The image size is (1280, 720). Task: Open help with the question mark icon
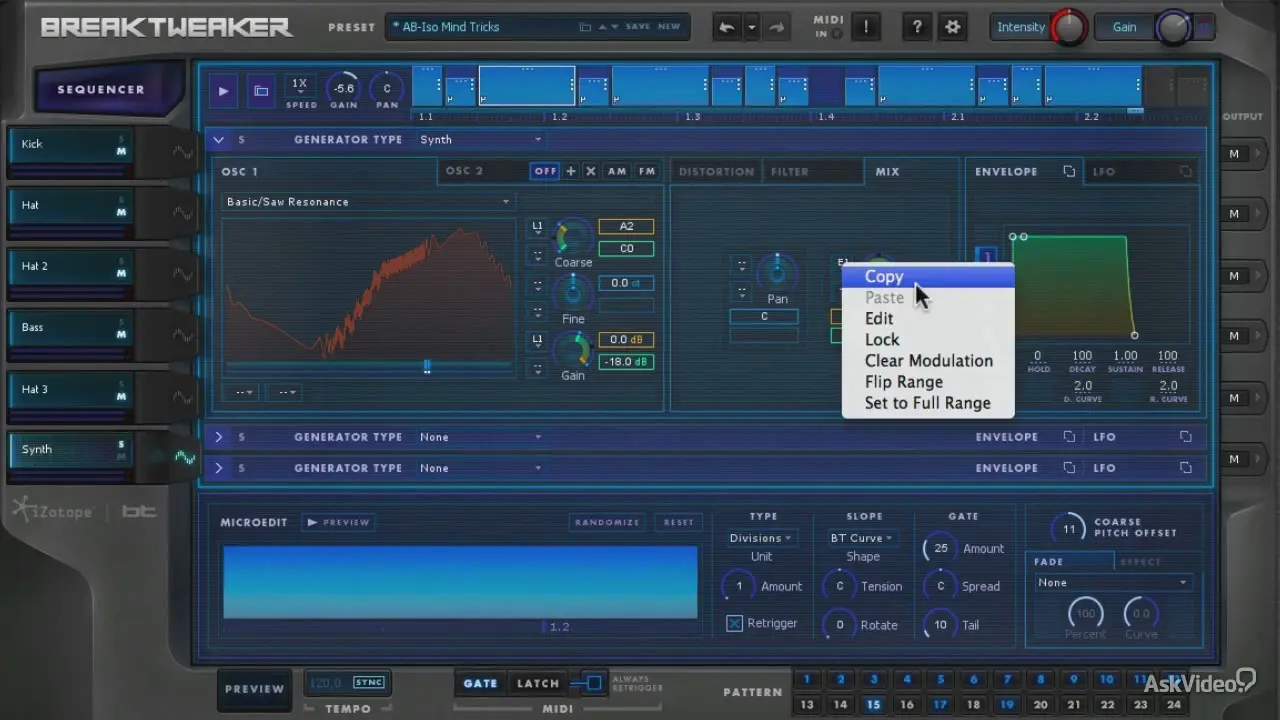(915, 28)
